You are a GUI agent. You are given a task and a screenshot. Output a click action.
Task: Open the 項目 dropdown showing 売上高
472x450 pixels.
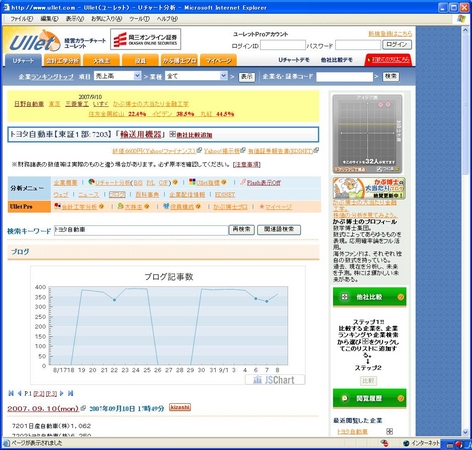tap(117, 76)
